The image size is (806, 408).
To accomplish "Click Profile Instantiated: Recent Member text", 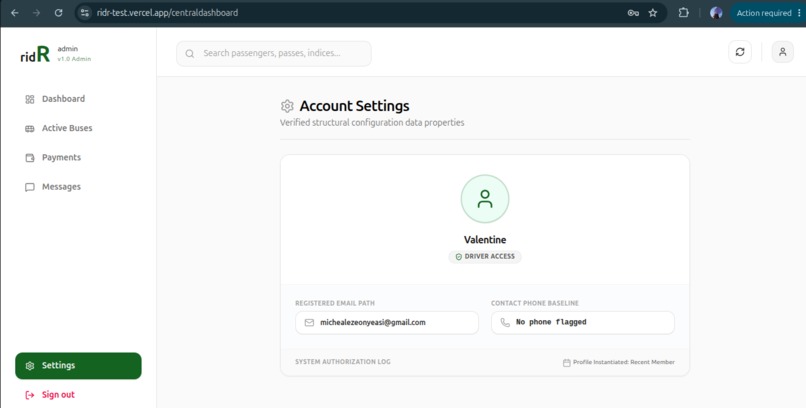I will (624, 362).
